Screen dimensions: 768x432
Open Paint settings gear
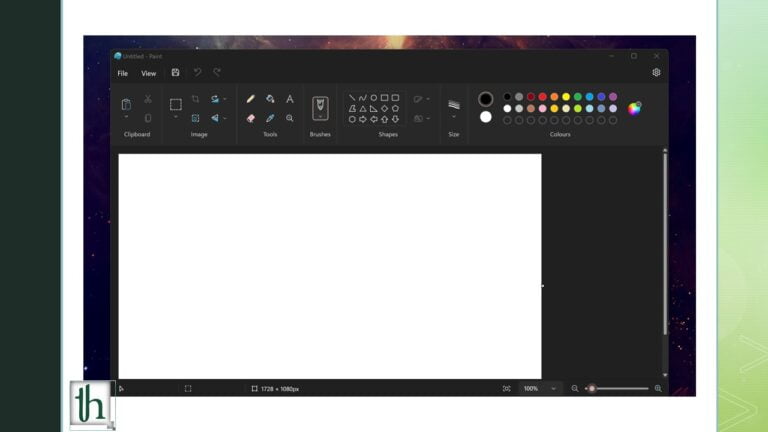pos(656,72)
